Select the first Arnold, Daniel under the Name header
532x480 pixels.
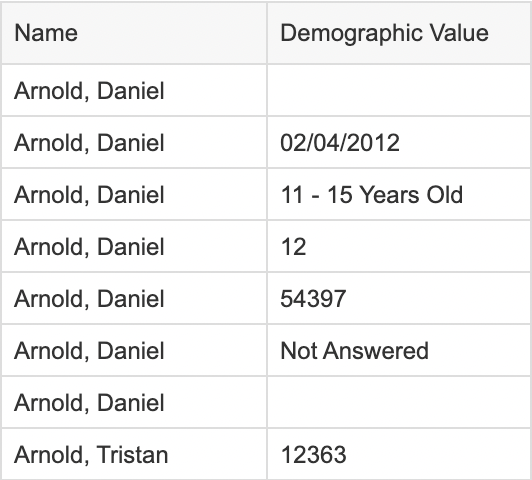[134, 90]
